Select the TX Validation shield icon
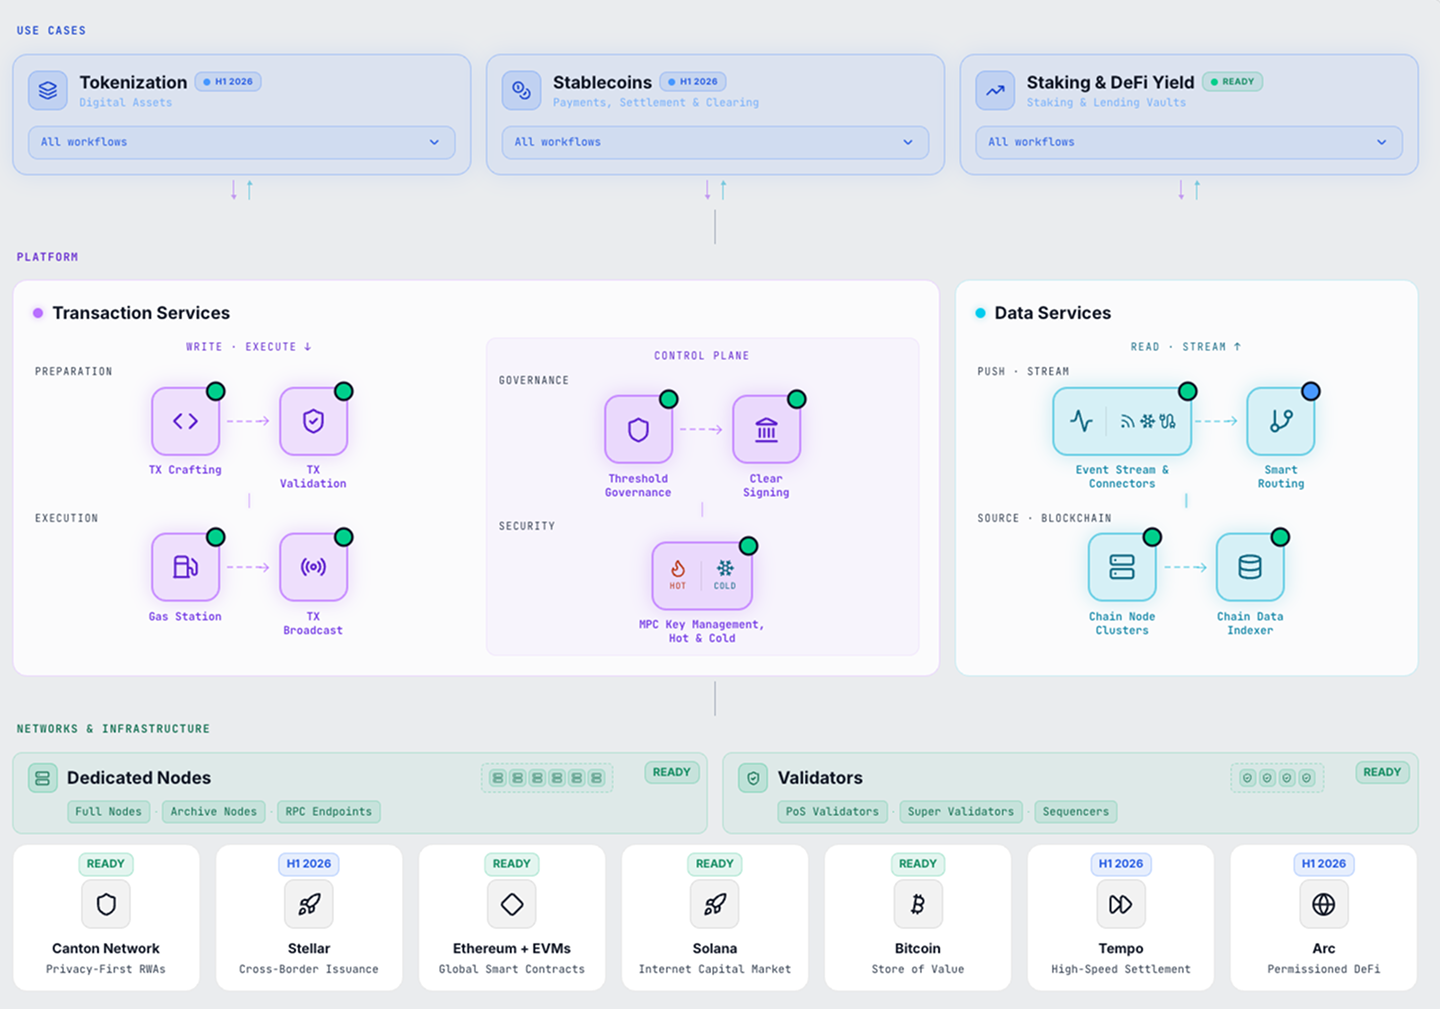This screenshot has height=1009, width=1440. pos(313,421)
